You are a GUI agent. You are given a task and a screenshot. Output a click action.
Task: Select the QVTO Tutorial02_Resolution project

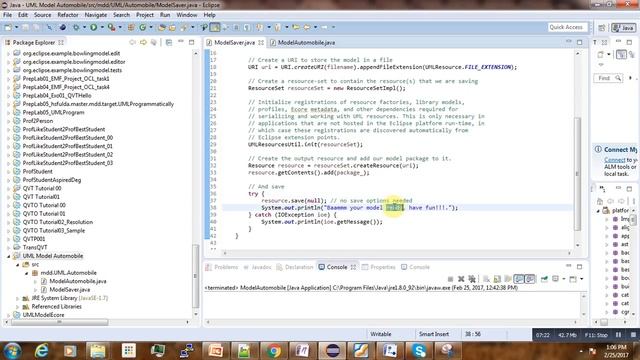58,222
